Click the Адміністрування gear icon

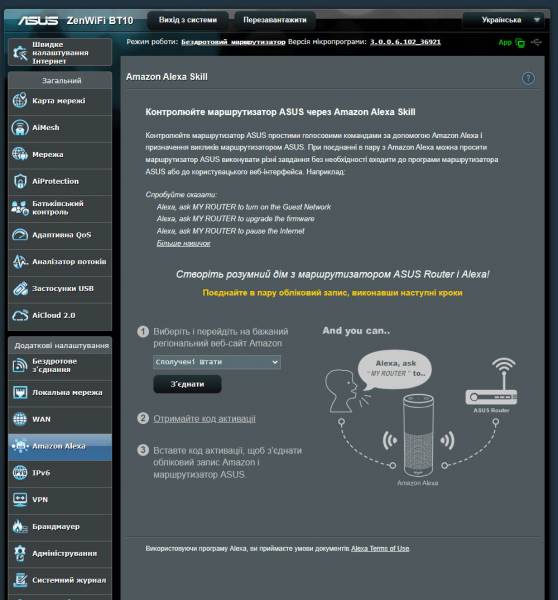pos(20,553)
